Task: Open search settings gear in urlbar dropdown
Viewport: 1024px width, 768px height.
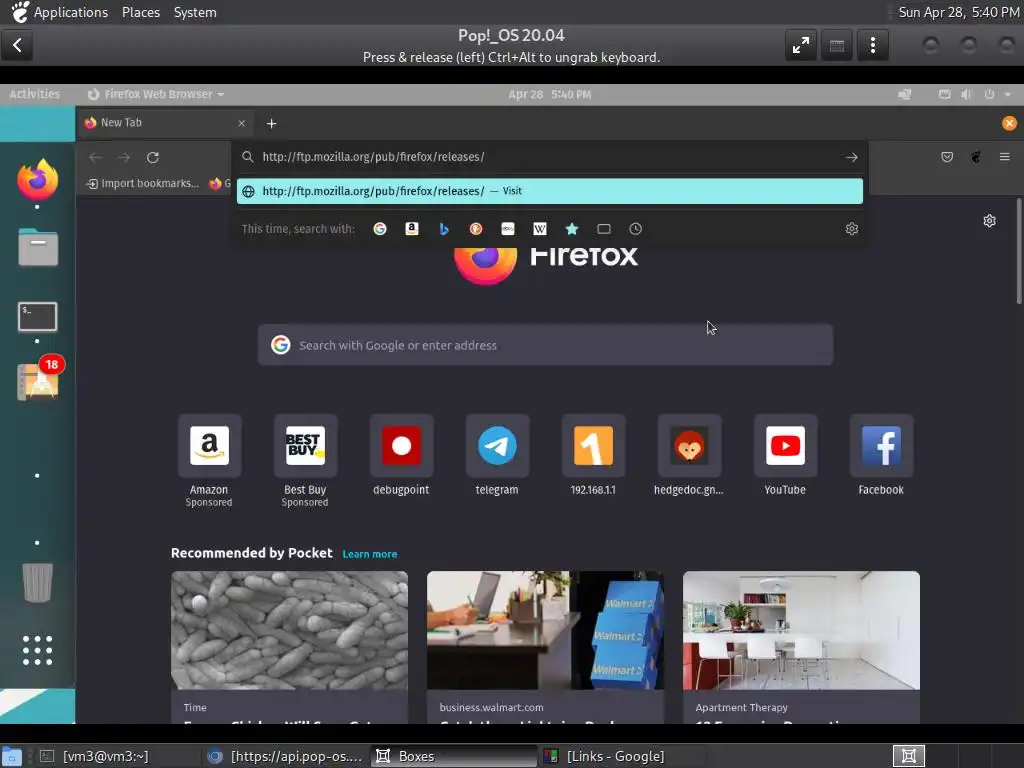Action: [851, 229]
